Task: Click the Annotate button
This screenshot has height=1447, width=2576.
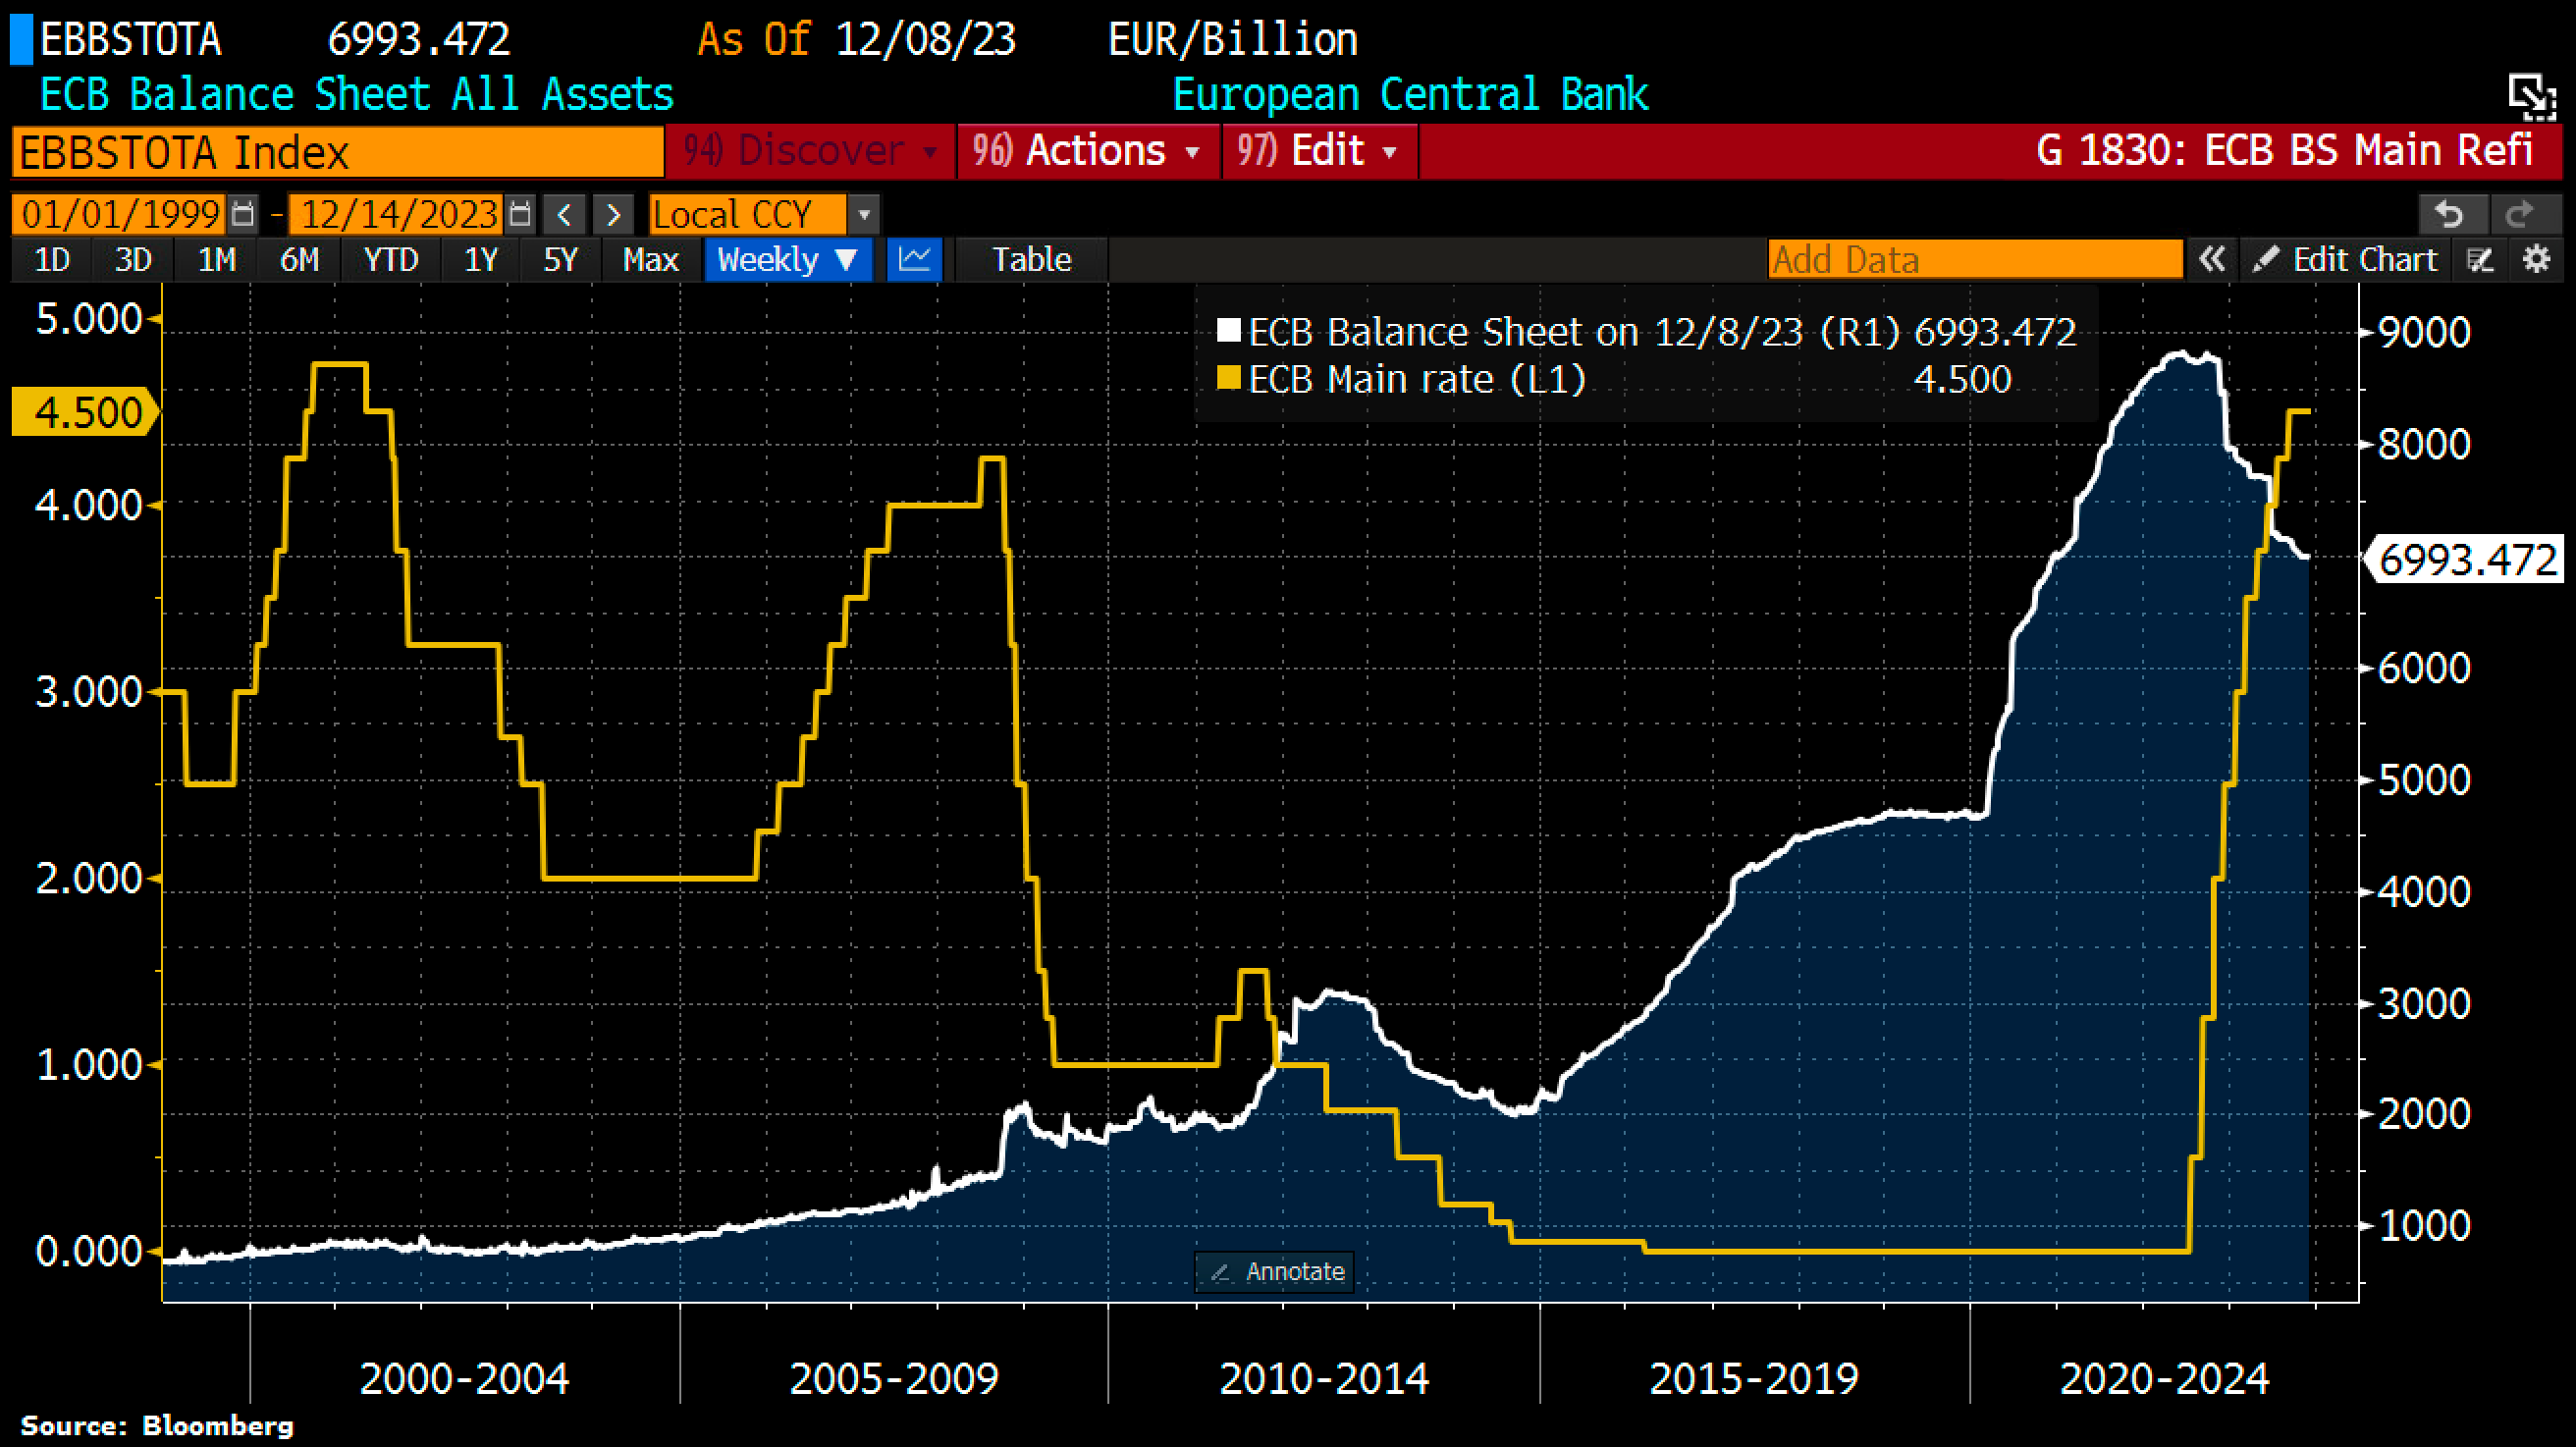Action: click(1275, 1272)
